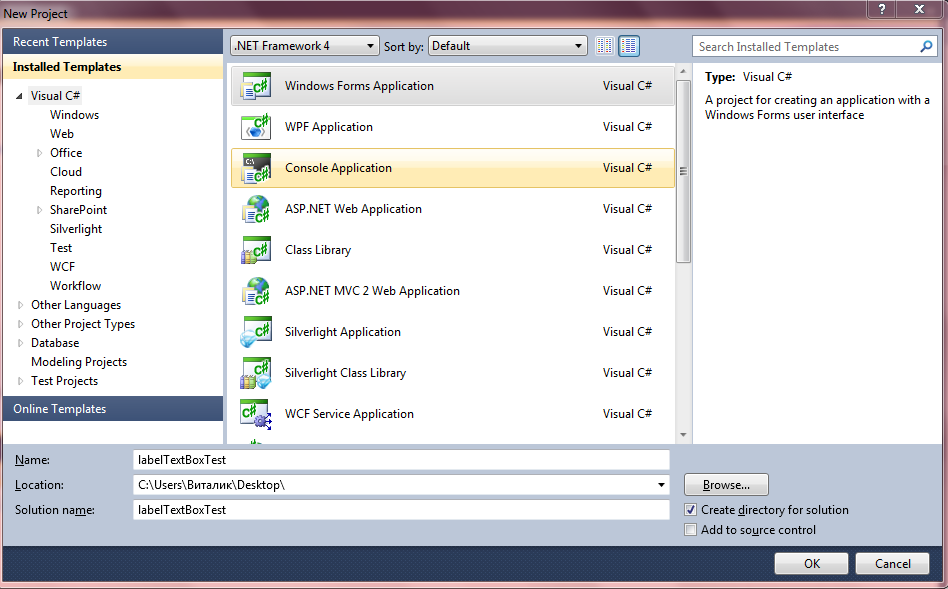
Task: Click the Name input field
Action: (x=401, y=460)
